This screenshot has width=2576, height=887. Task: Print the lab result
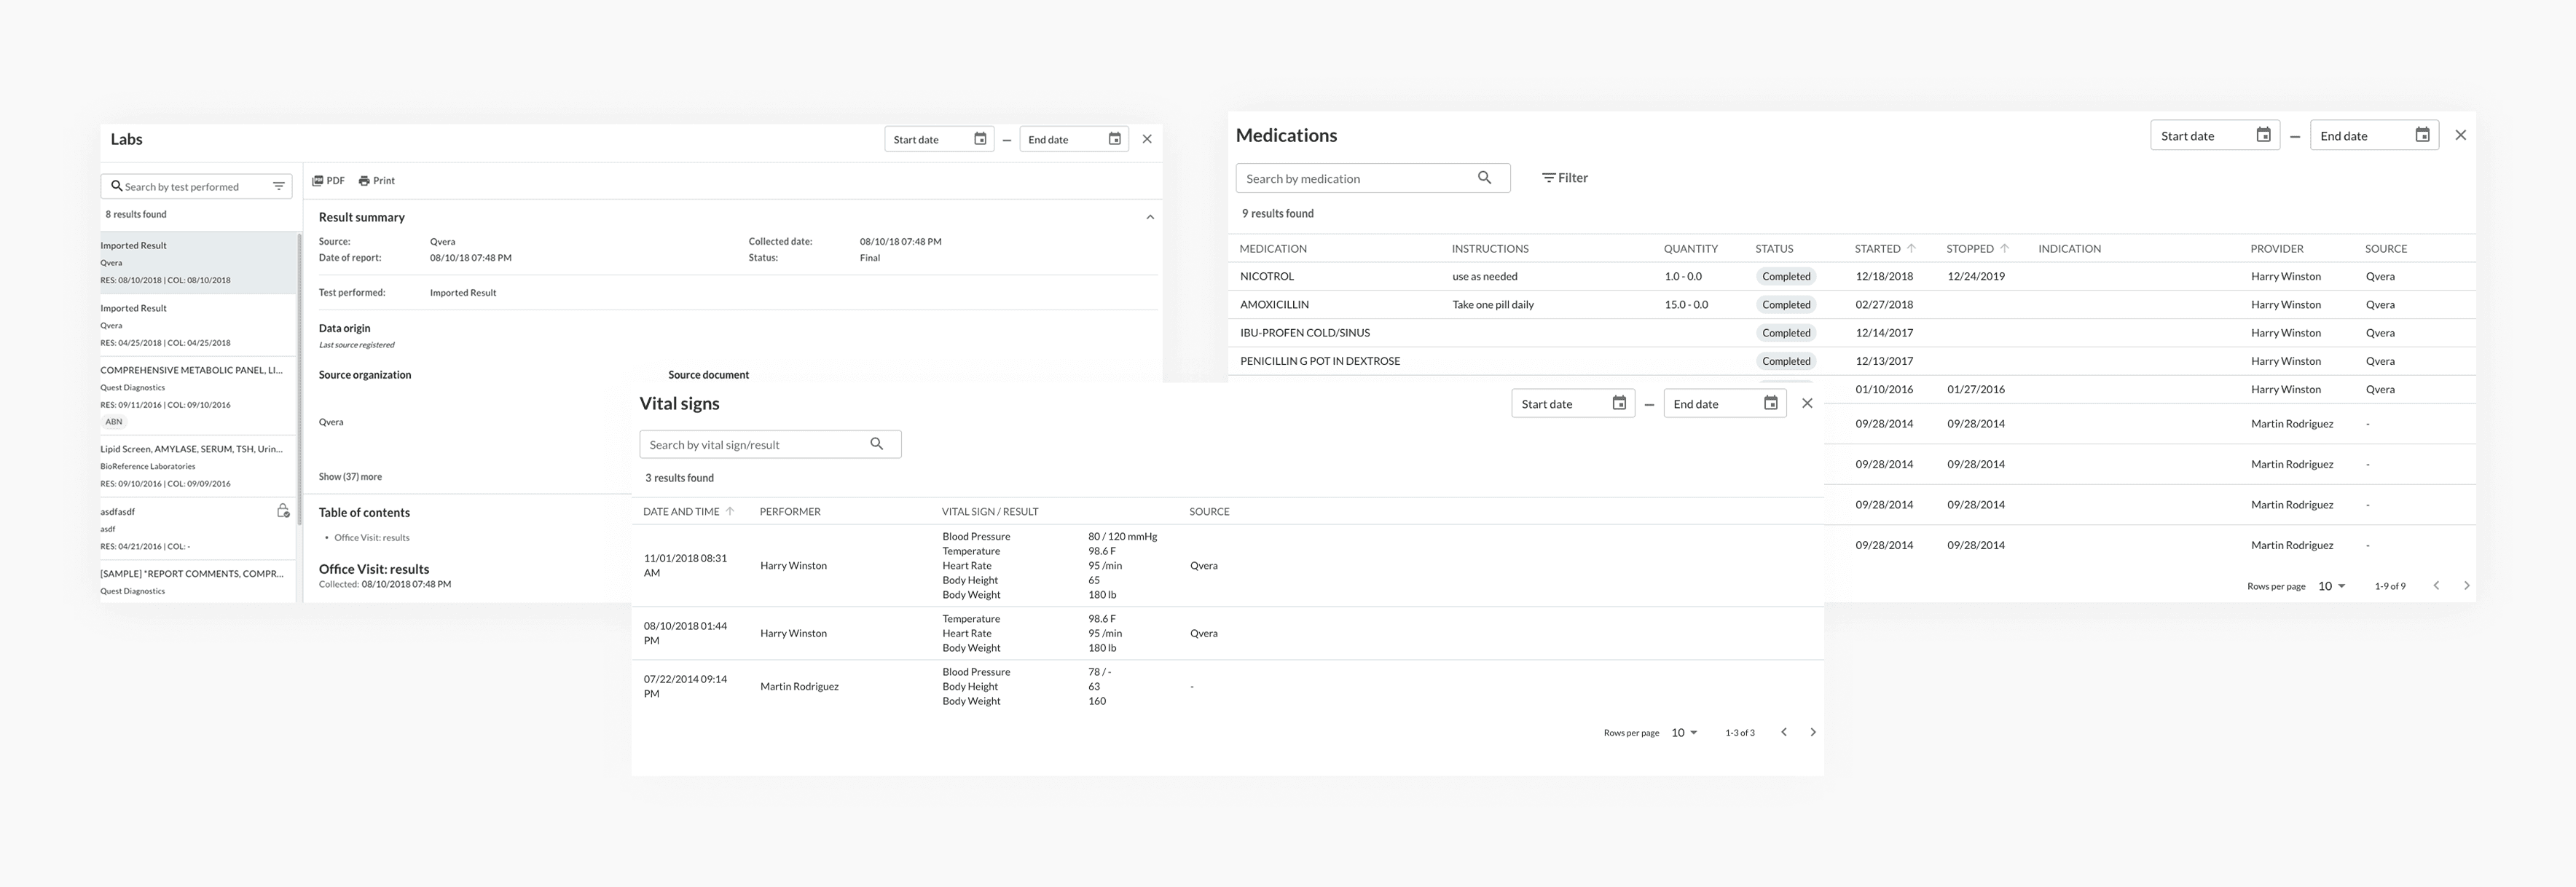point(377,181)
